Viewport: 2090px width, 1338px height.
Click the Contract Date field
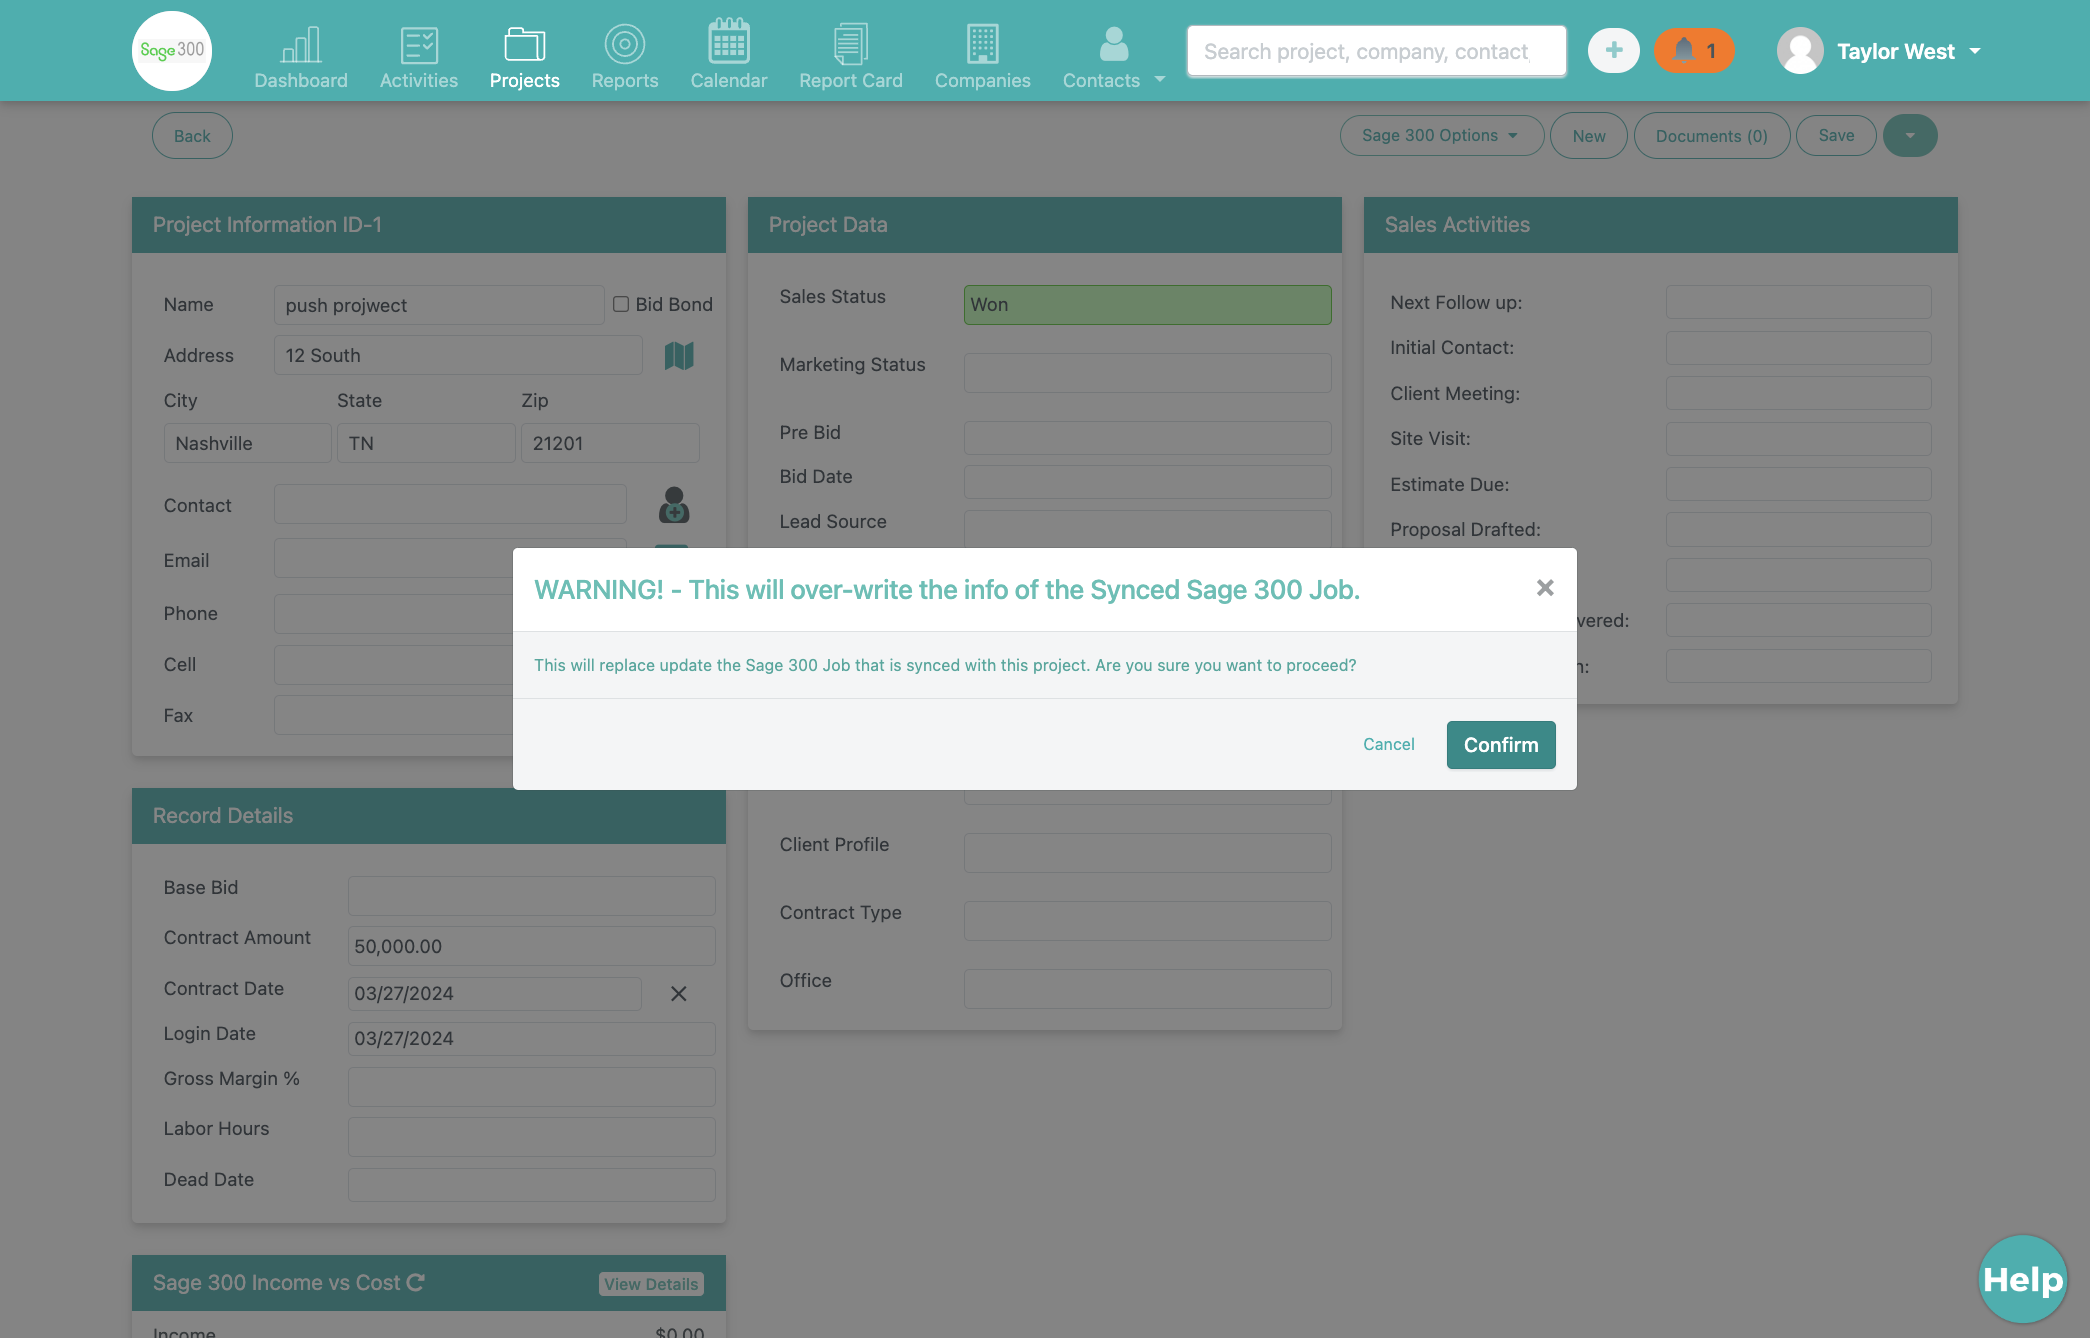[x=495, y=994]
